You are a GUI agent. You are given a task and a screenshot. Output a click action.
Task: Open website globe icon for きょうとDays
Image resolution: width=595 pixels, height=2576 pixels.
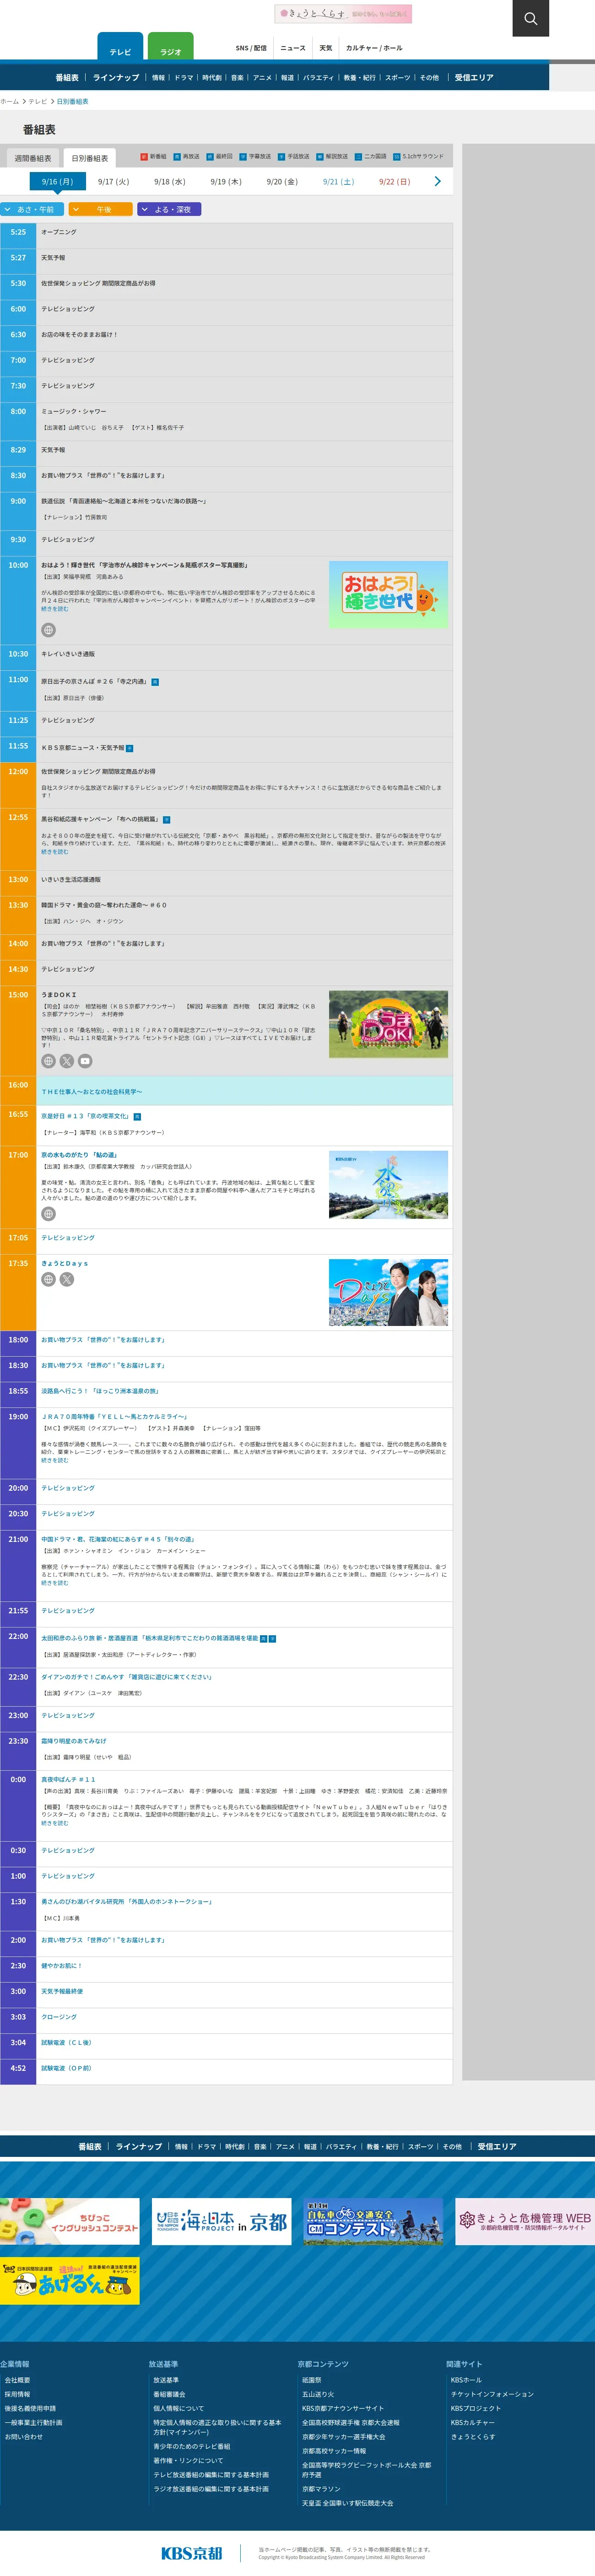48,1279
